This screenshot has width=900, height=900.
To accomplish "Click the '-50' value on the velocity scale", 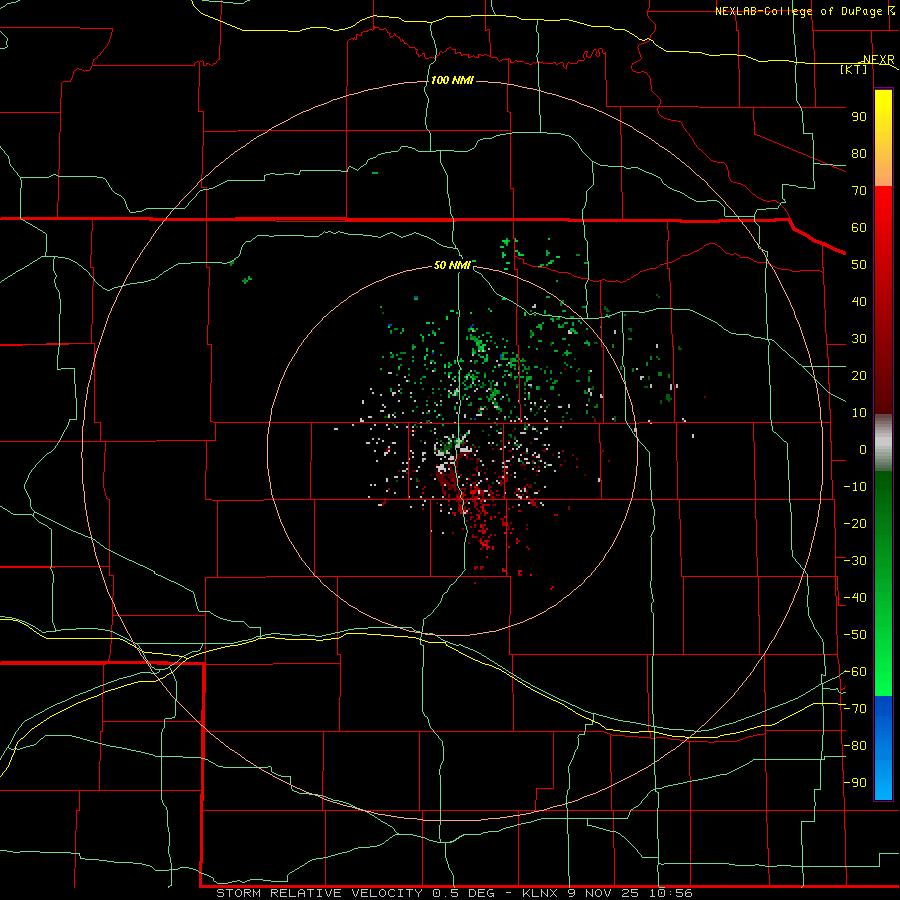I will click(855, 635).
